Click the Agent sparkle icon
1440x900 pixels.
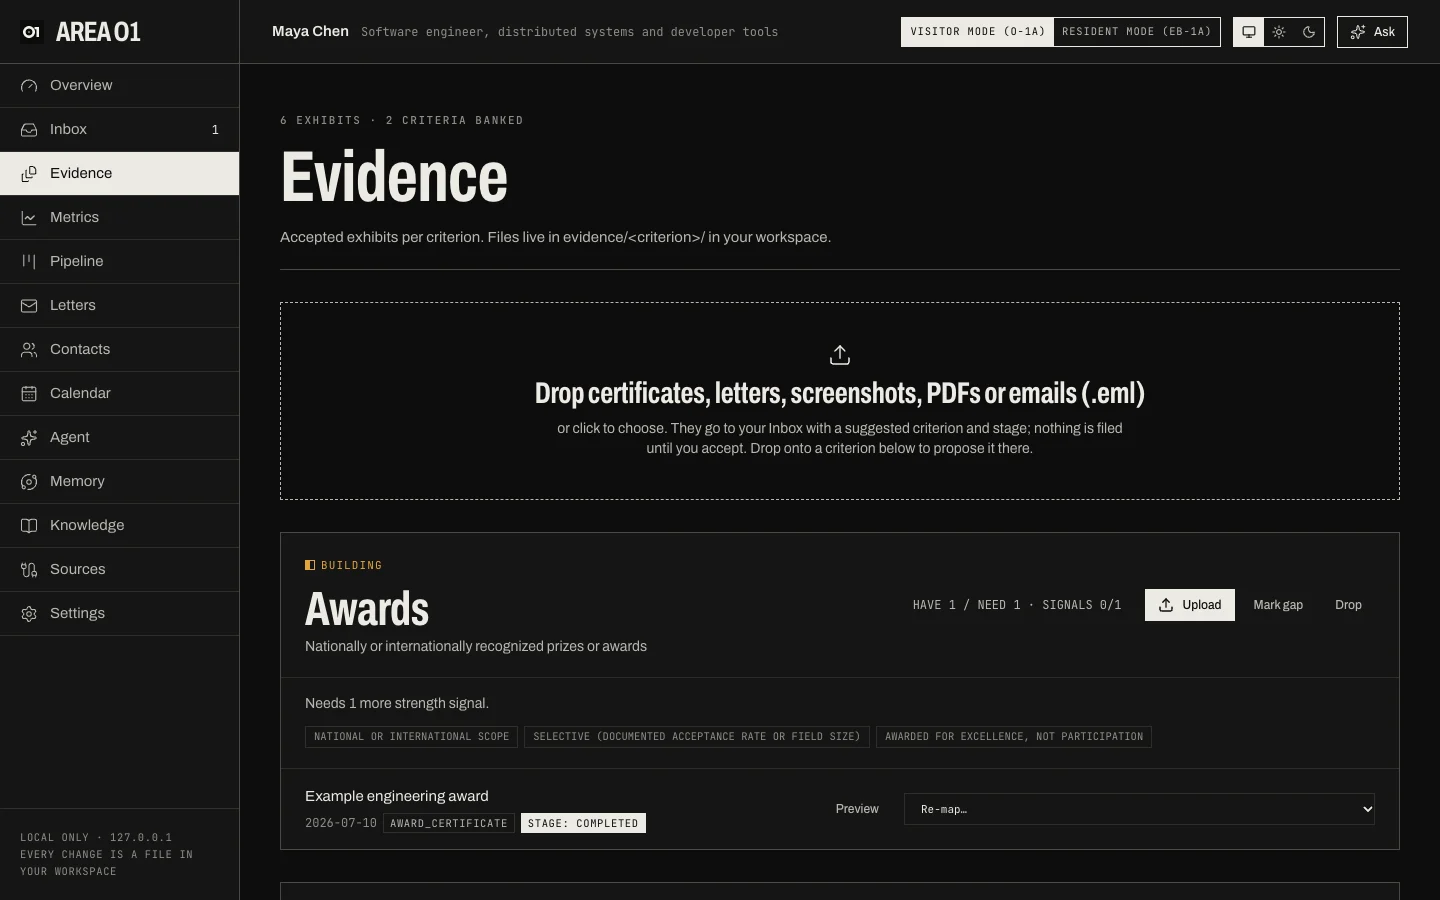click(29, 438)
